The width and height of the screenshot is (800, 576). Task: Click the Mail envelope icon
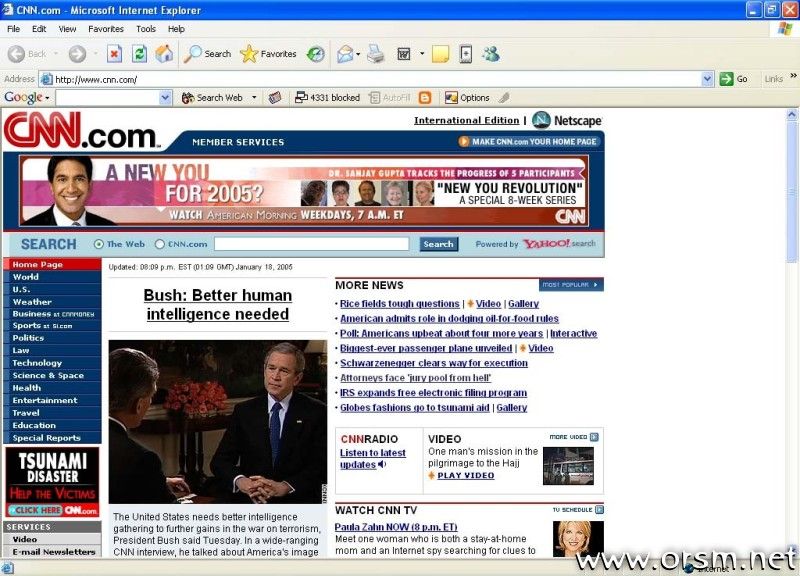click(345, 54)
